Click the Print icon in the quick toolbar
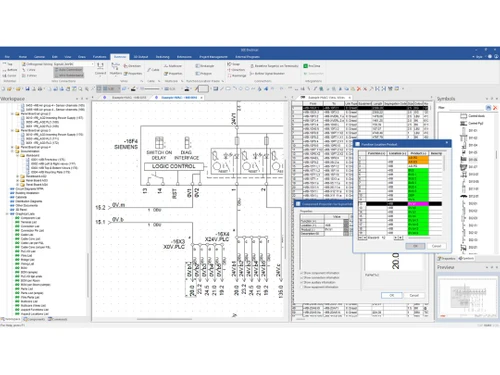The width and height of the screenshot is (500, 375). click(40, 89)
